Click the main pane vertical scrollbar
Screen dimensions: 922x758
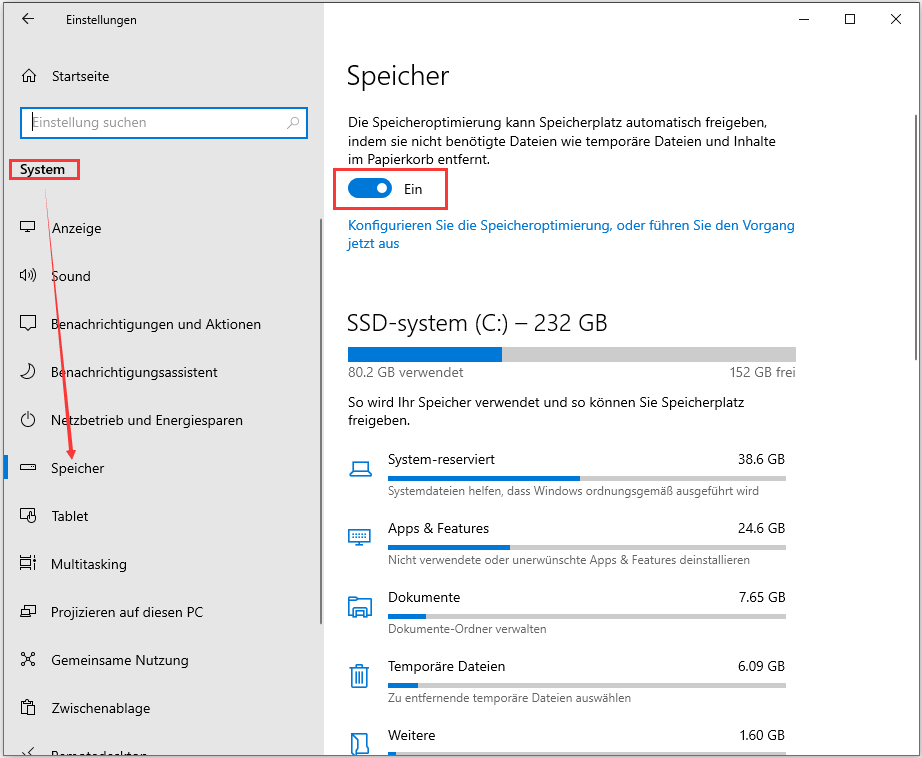[916, 237]
